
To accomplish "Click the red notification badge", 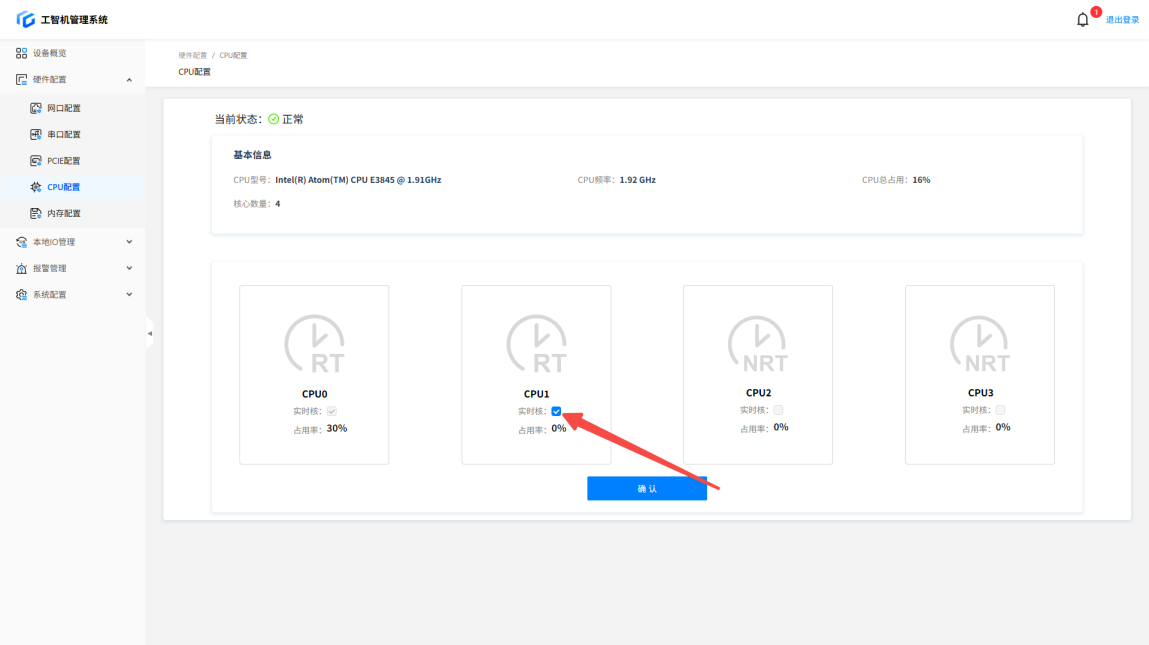I will 1096,12.
